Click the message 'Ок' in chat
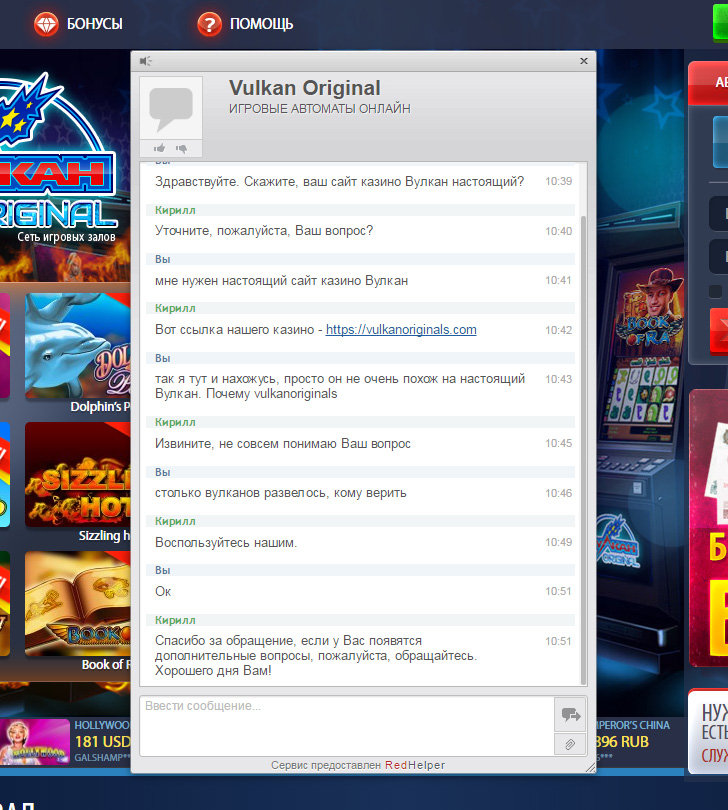Image resolution: width=728 pixels, height=810 pixels. [163, 591]
